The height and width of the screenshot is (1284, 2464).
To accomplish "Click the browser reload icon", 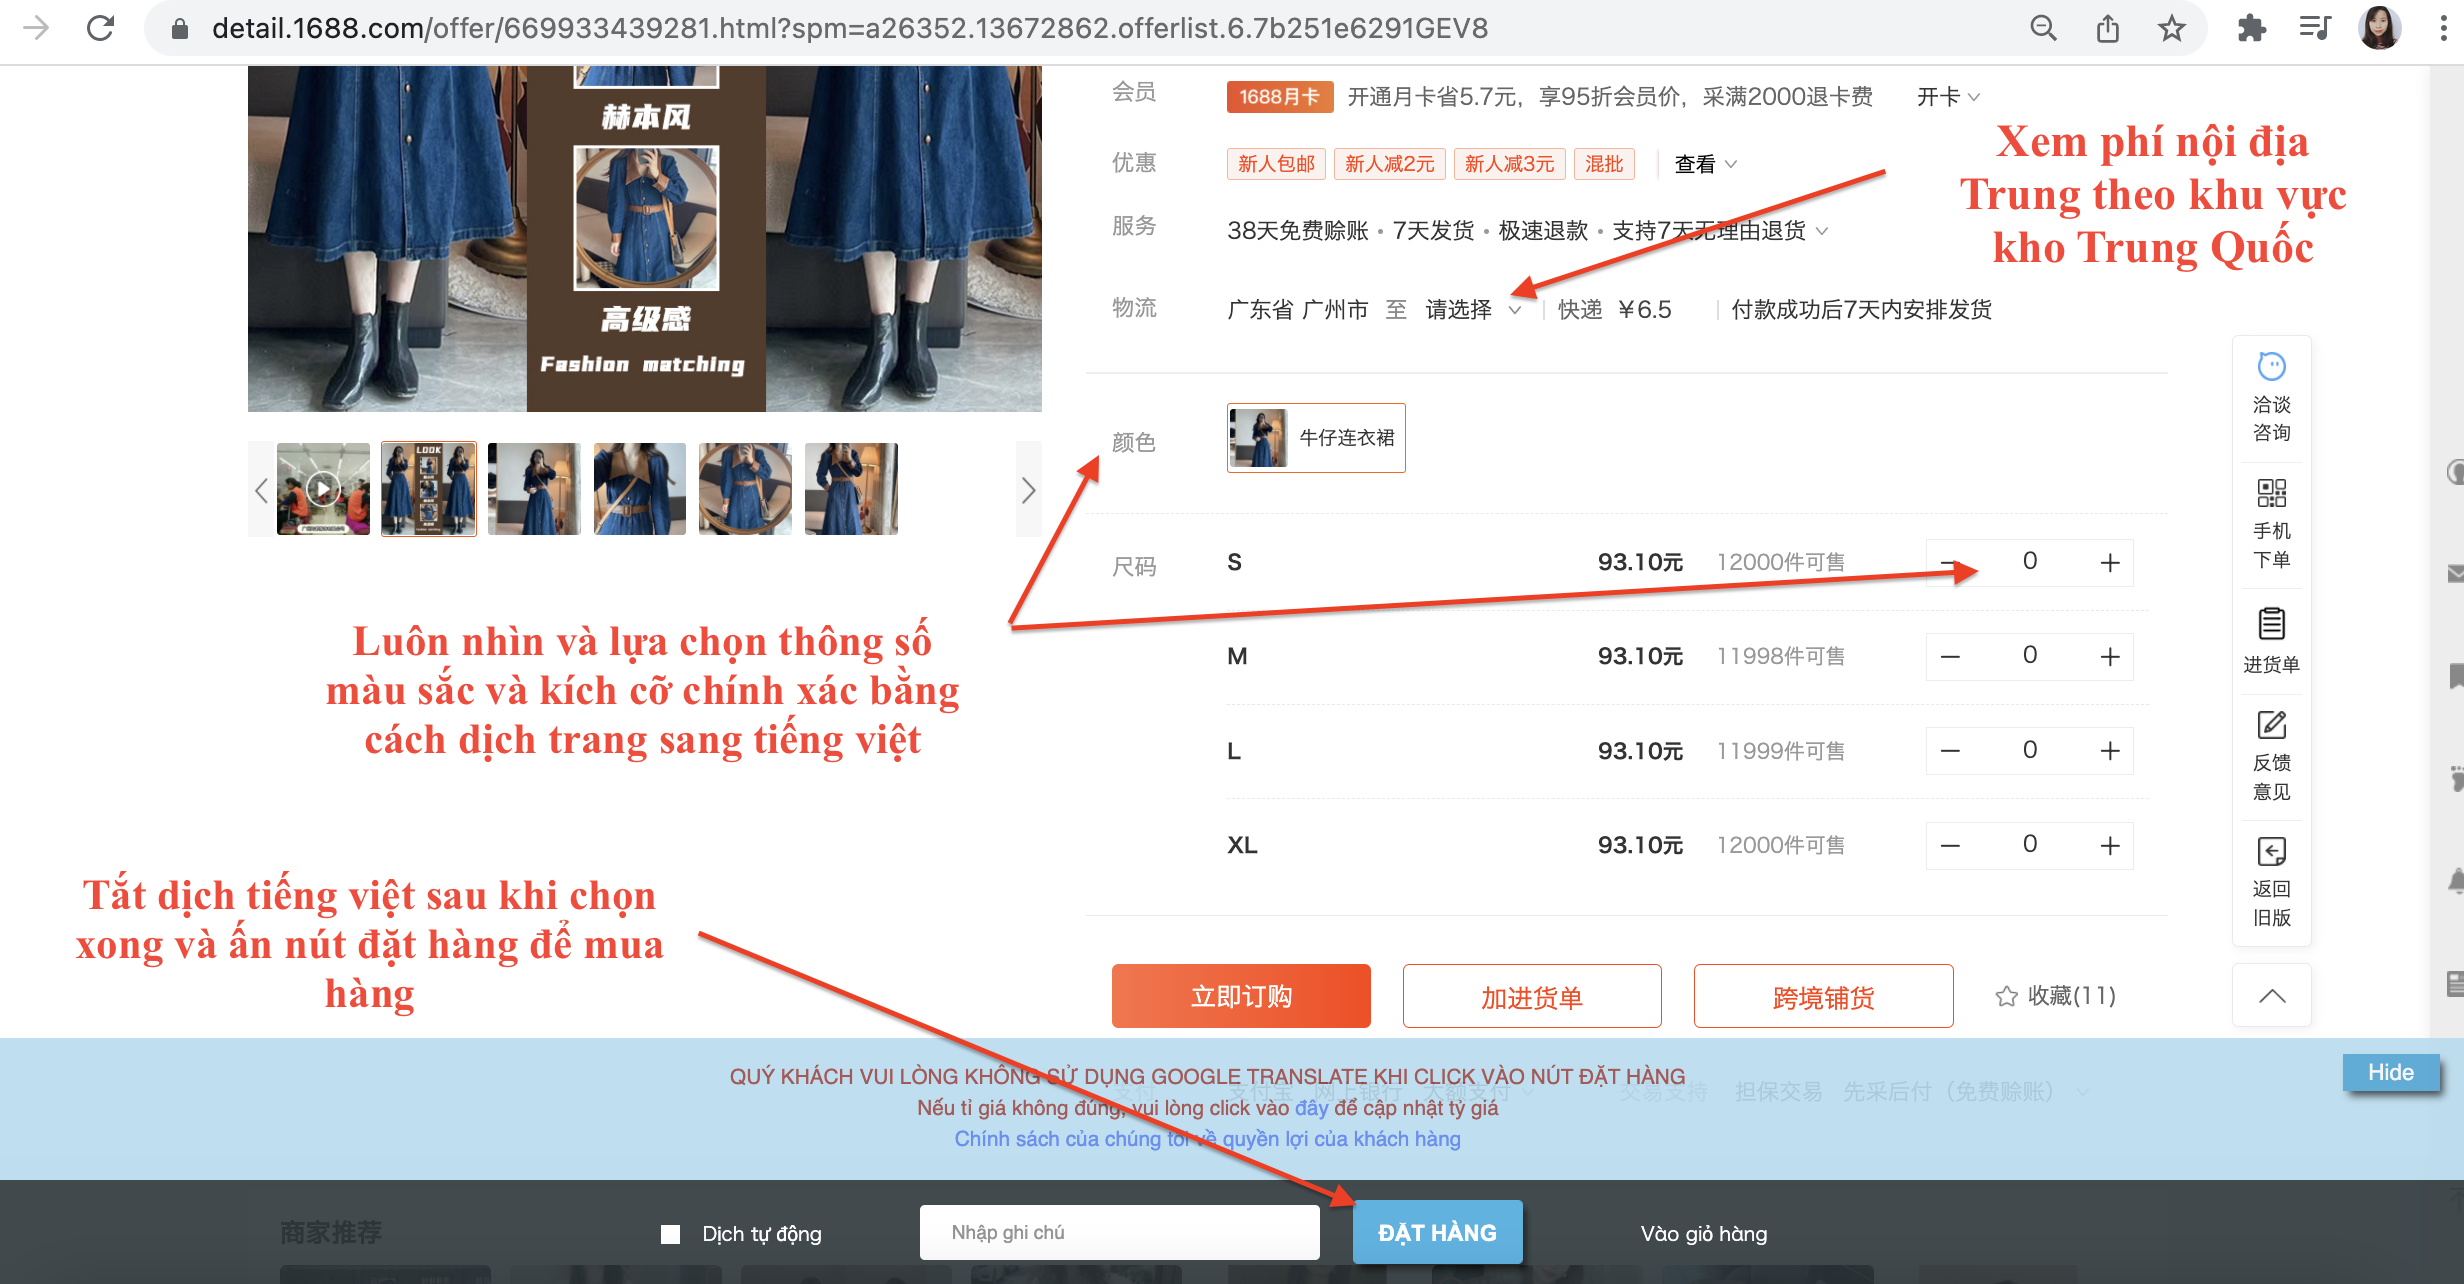I will coord(100,28).
